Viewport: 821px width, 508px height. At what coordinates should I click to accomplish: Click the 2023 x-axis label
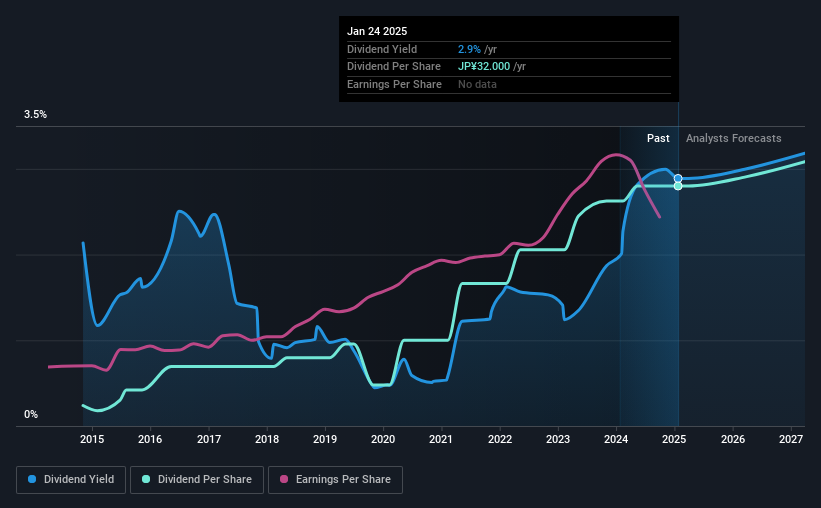click(558, 439)
